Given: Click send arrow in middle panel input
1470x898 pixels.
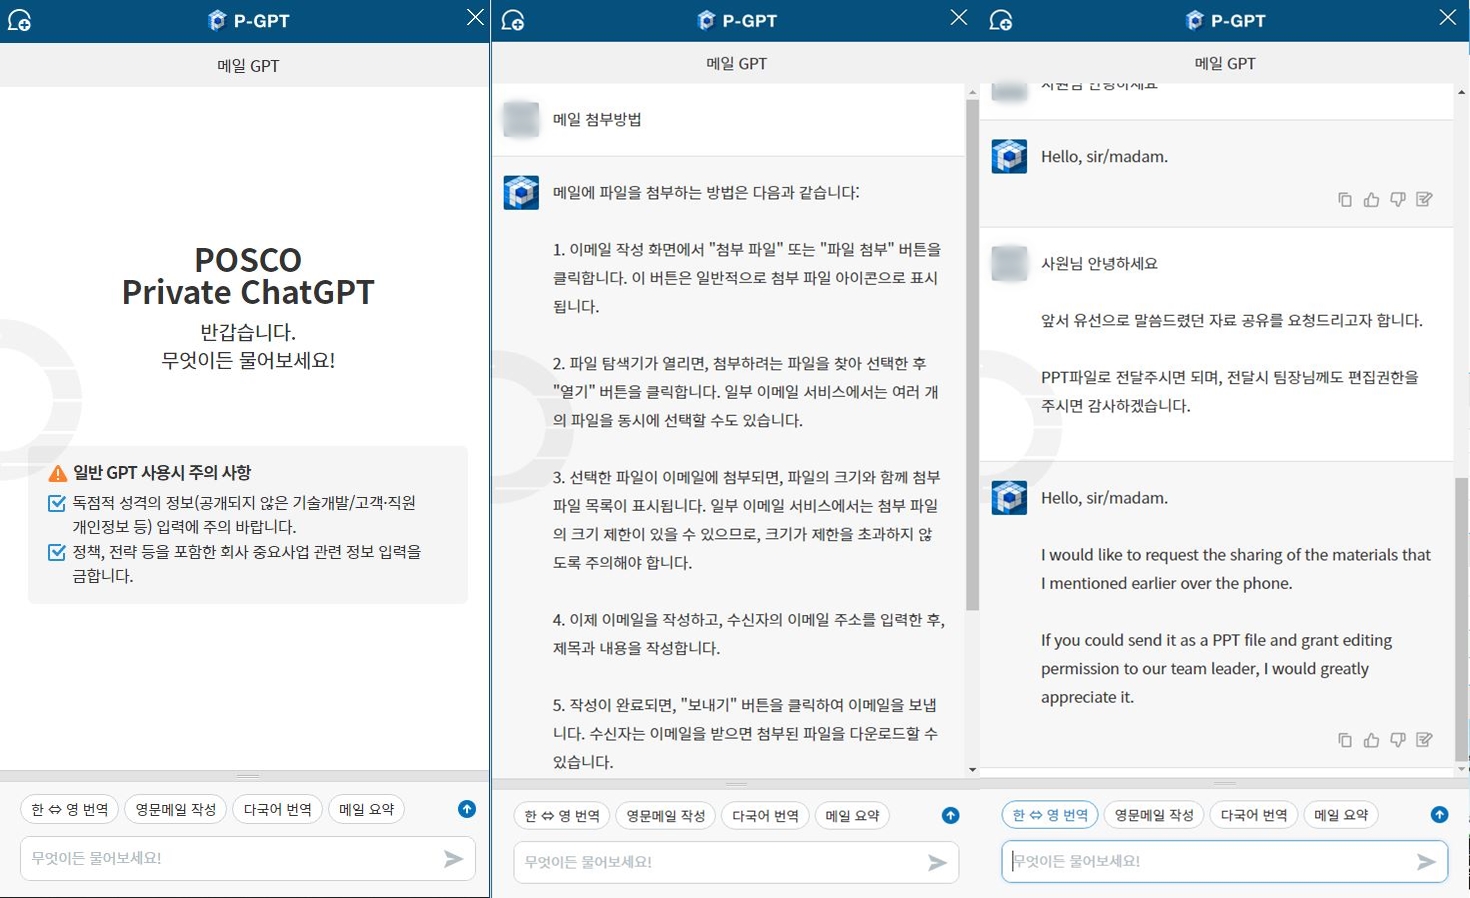Looking at the screenshot, I should [x=937, y=862].
